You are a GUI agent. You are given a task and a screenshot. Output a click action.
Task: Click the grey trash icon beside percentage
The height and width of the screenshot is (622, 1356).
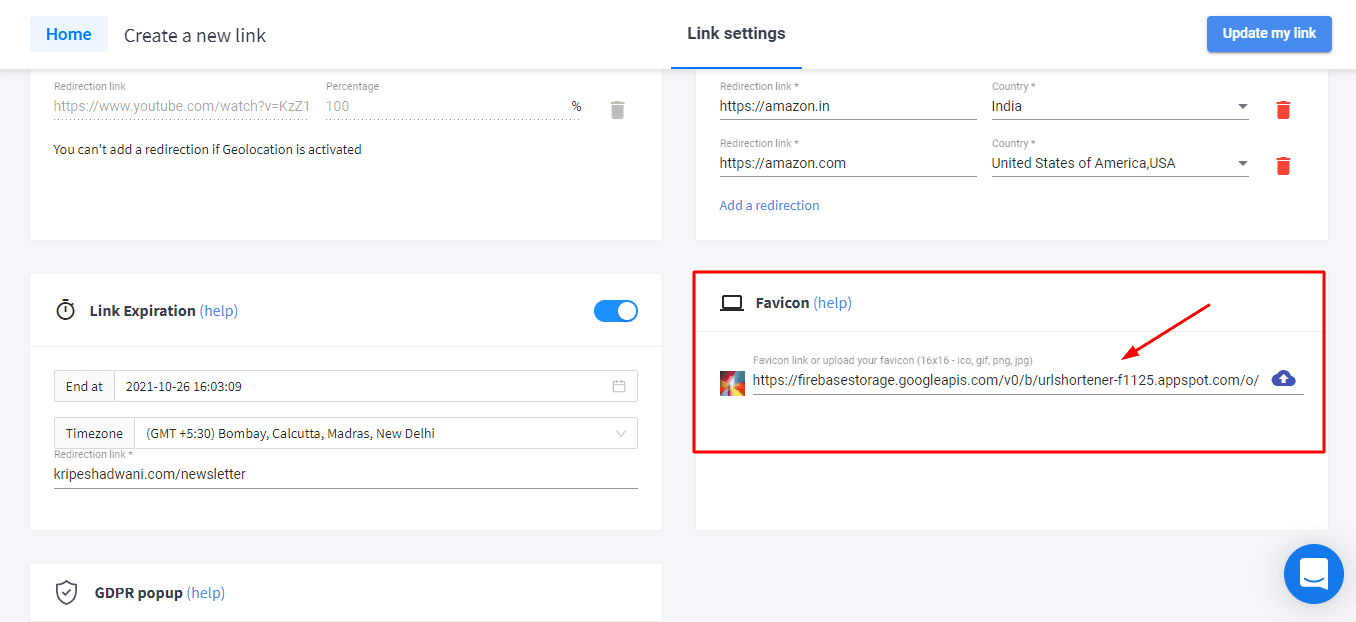click(x=617, y=110)
